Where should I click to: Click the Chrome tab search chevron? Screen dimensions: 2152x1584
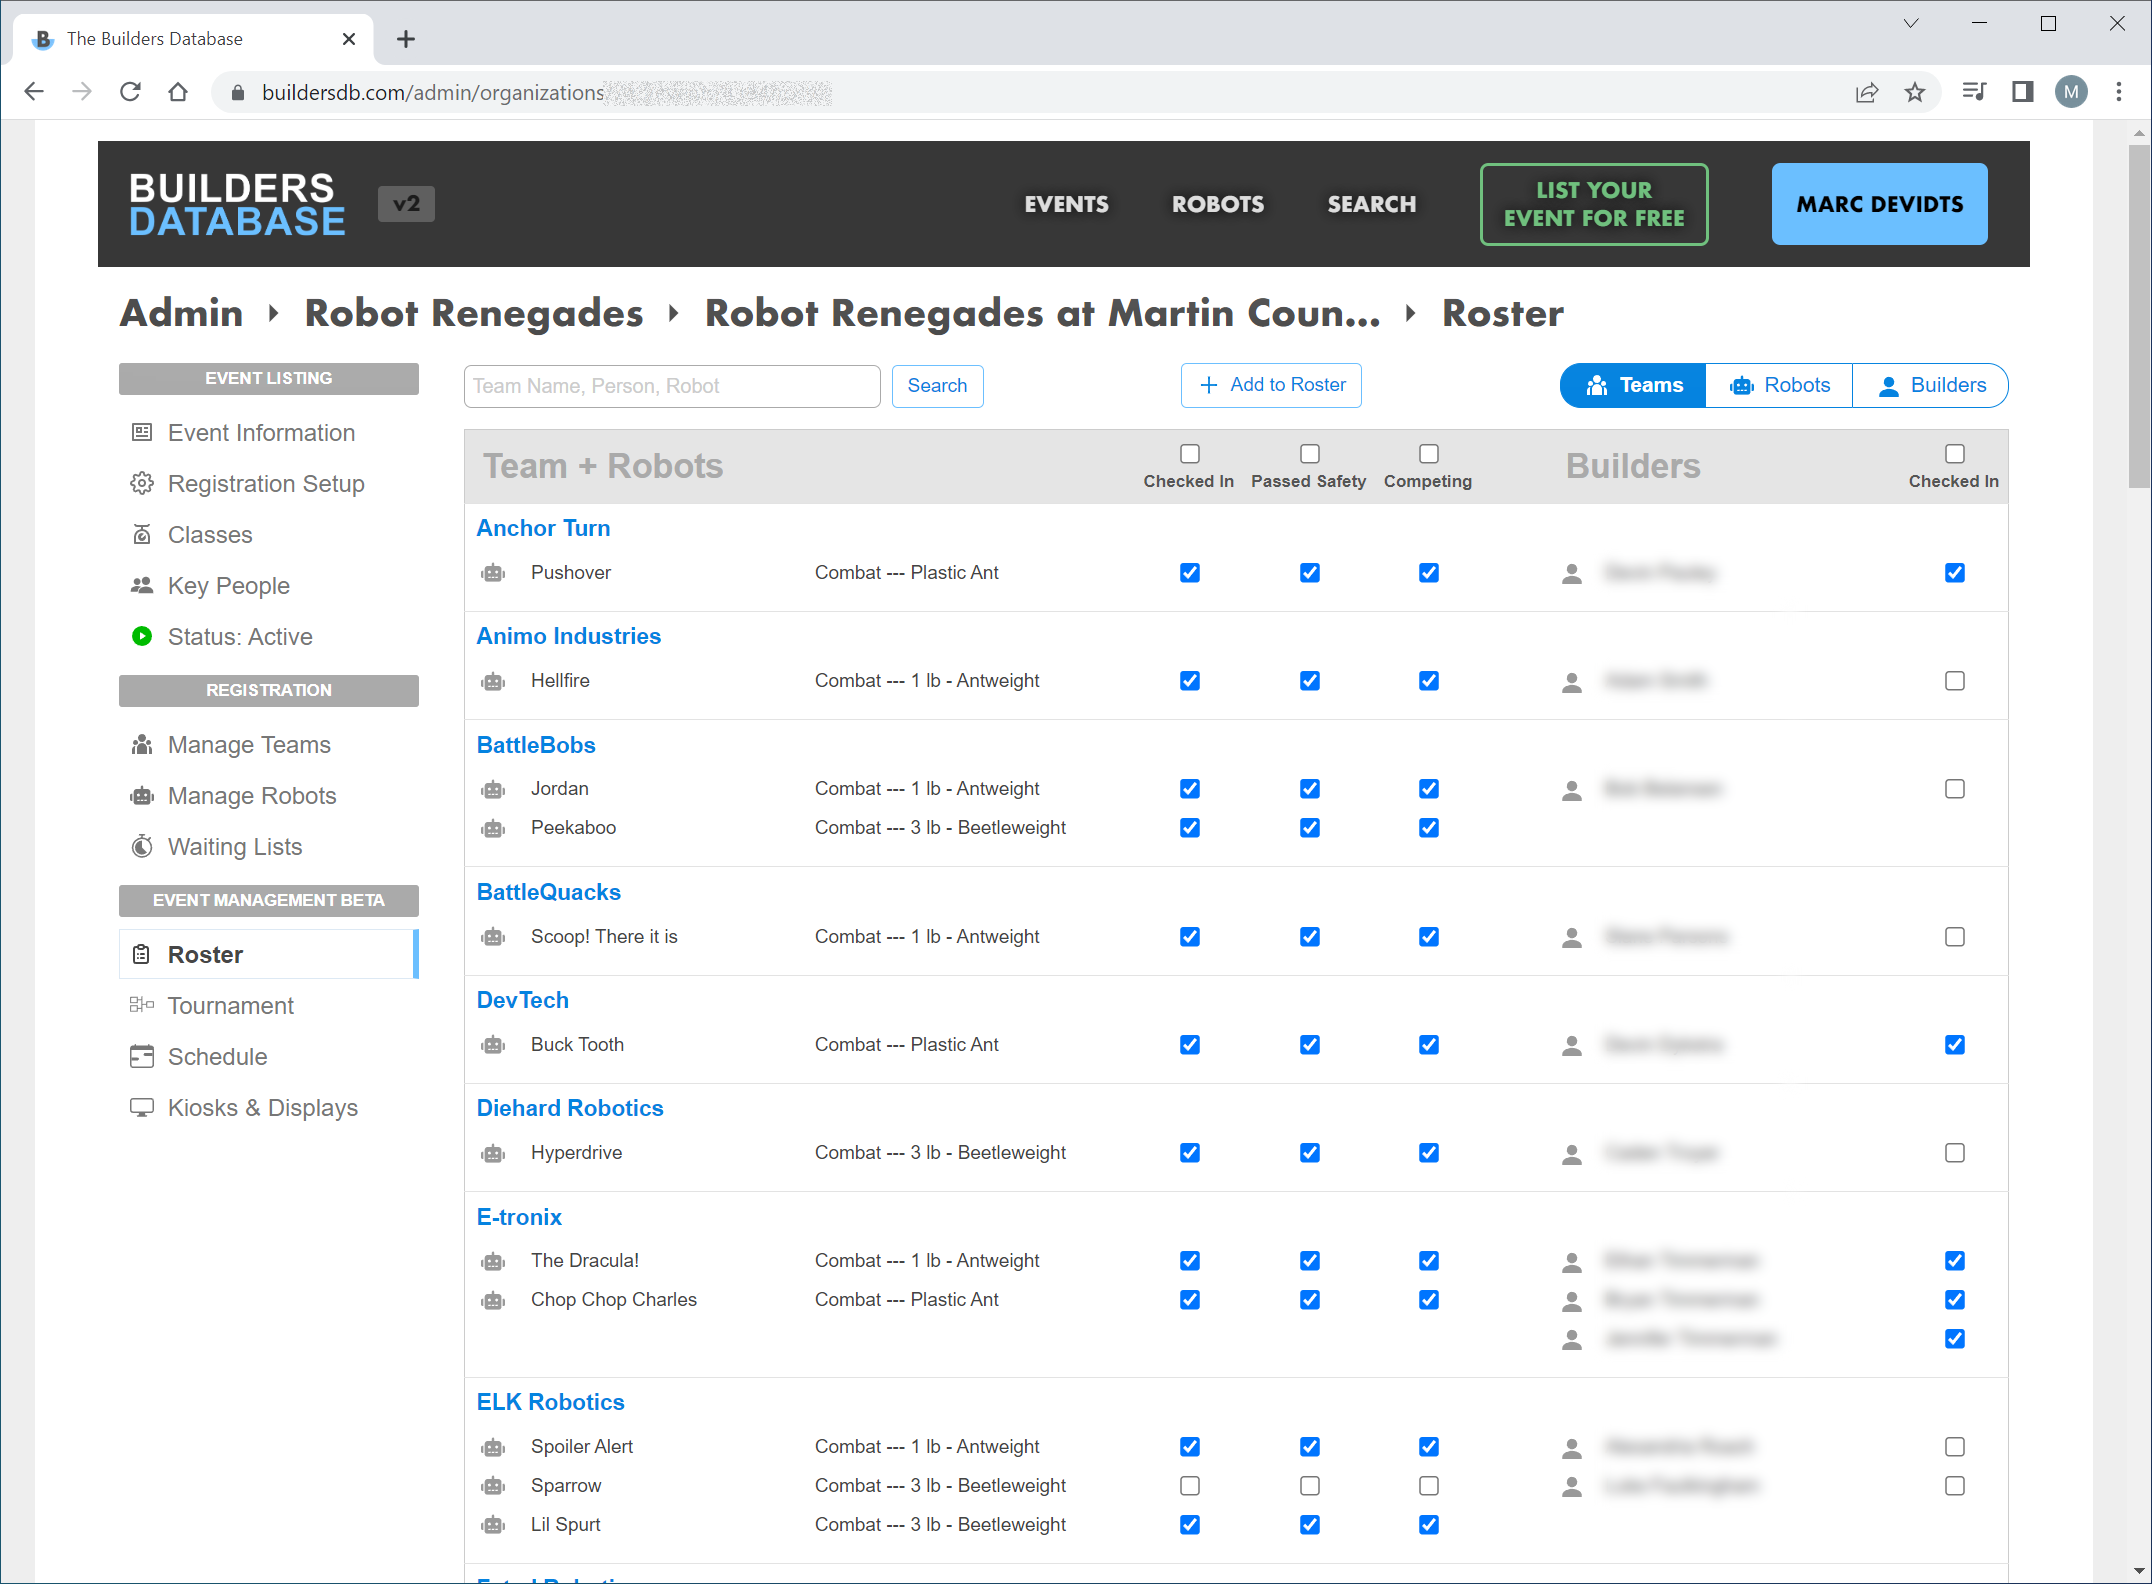[1911, 24]
